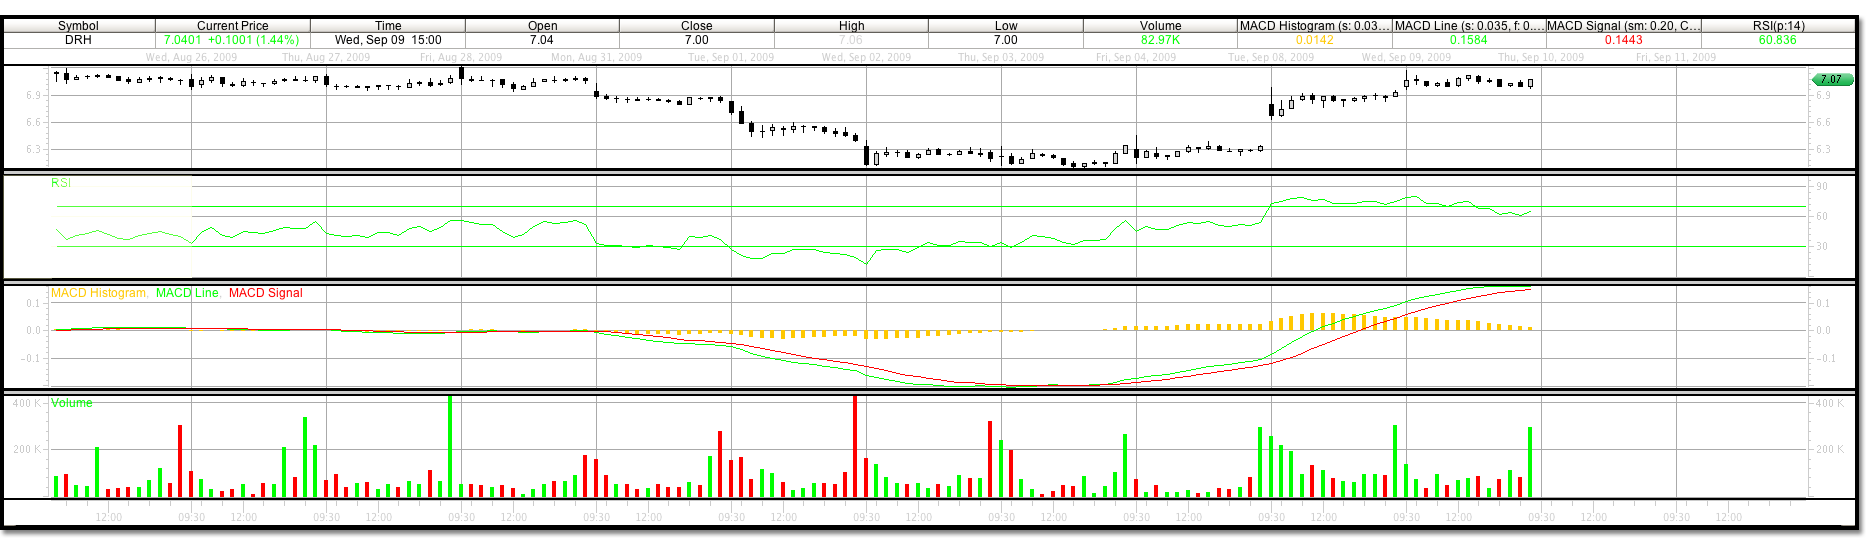Select the Symbol column header
The height and width of the screenshot is (545, 1874).
78,26
